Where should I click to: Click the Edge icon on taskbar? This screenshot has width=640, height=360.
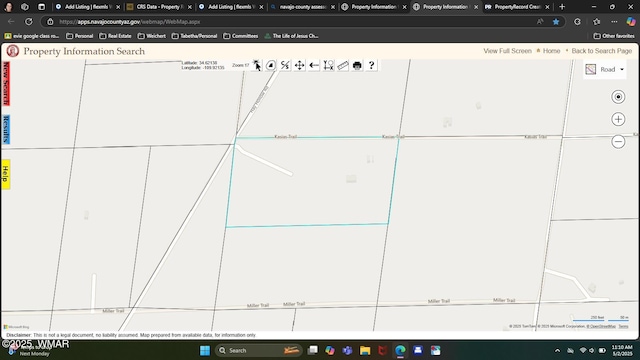point(400,350)
